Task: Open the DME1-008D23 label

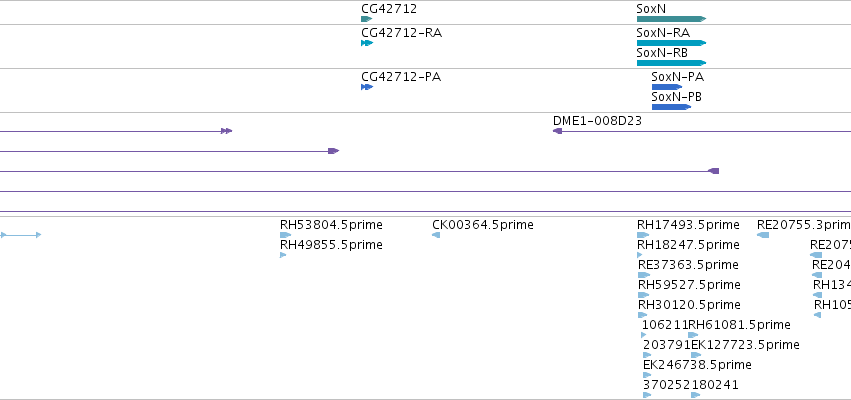Action: coord(597,120)
